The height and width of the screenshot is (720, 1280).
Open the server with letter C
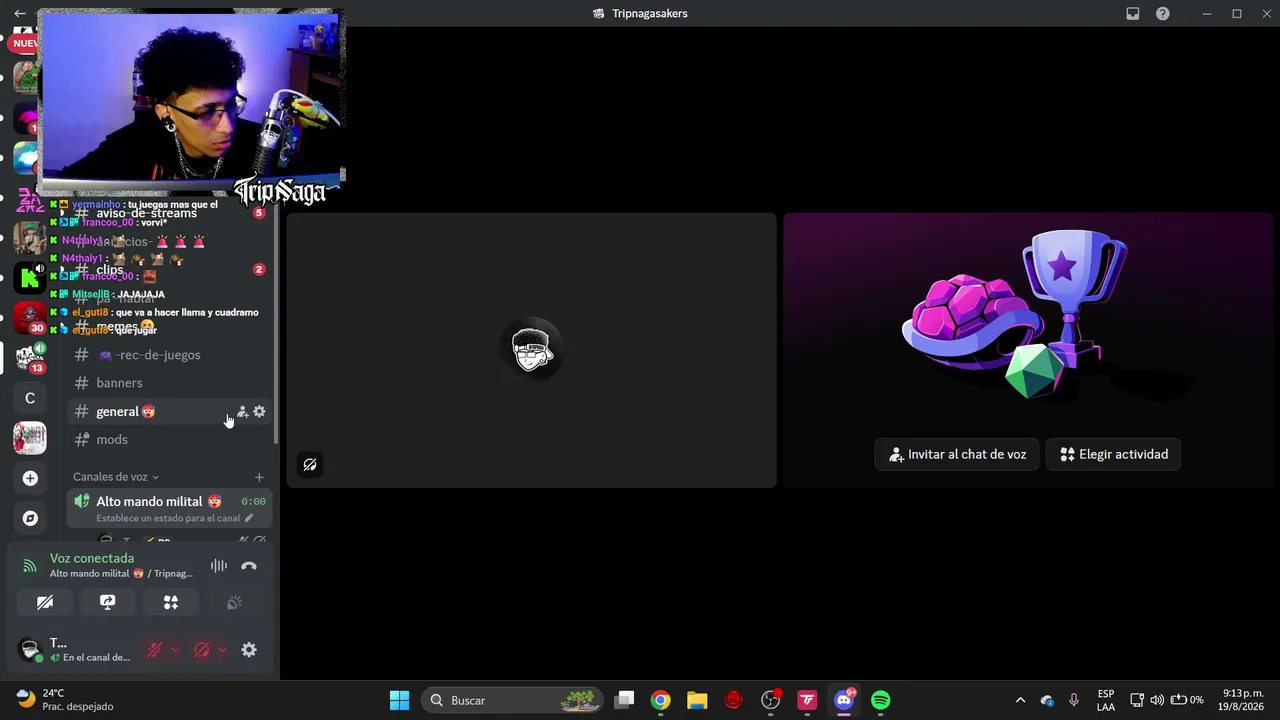coord(30,398)
